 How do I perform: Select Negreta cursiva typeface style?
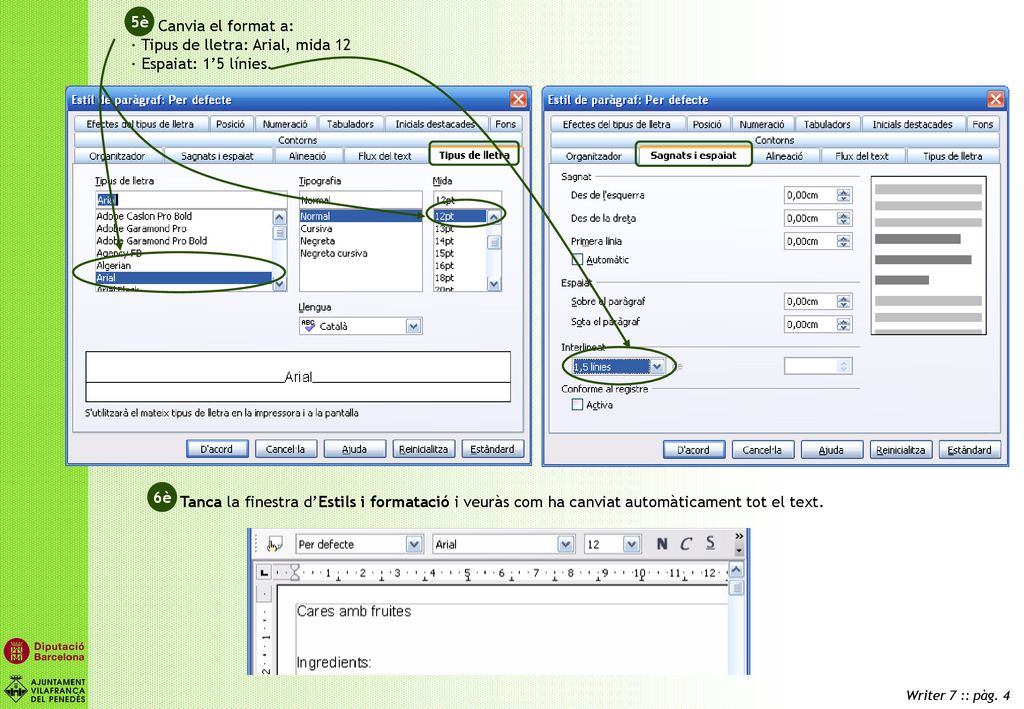point(360,253)
